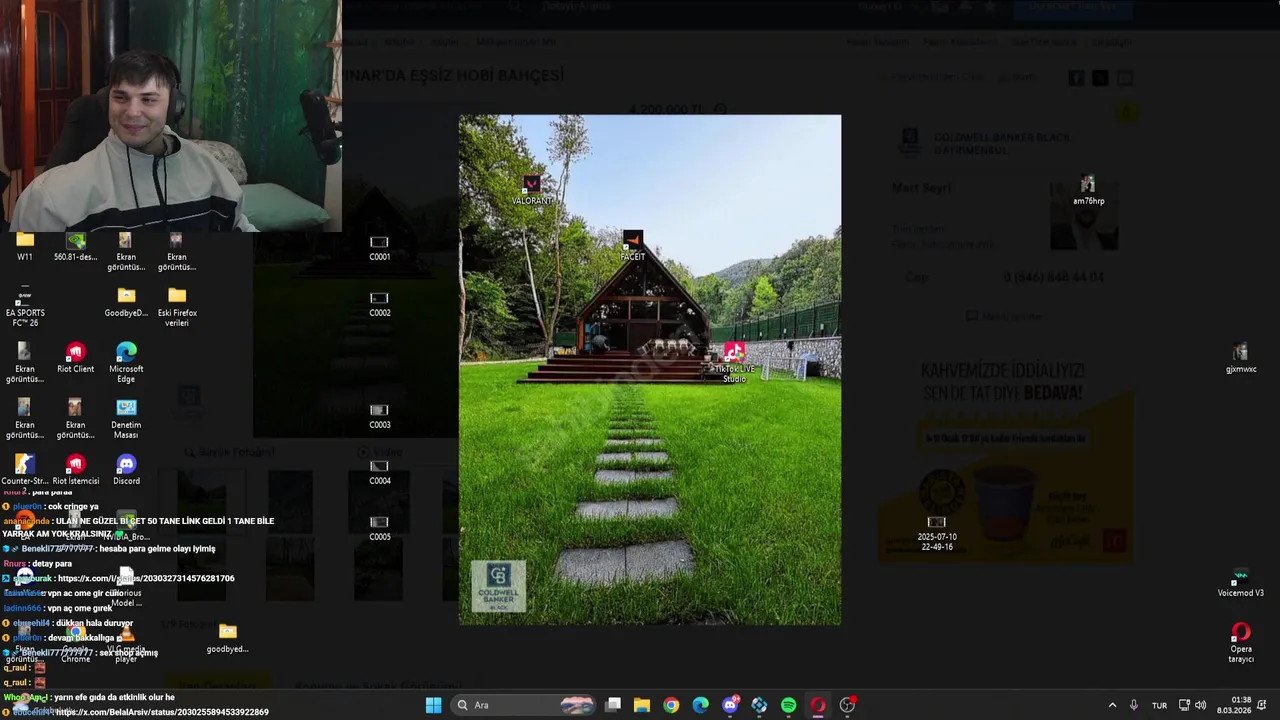Screen dimensions: 1280x720
Task: Open Discord from the taskbar
Action: (x=730, y=705)
